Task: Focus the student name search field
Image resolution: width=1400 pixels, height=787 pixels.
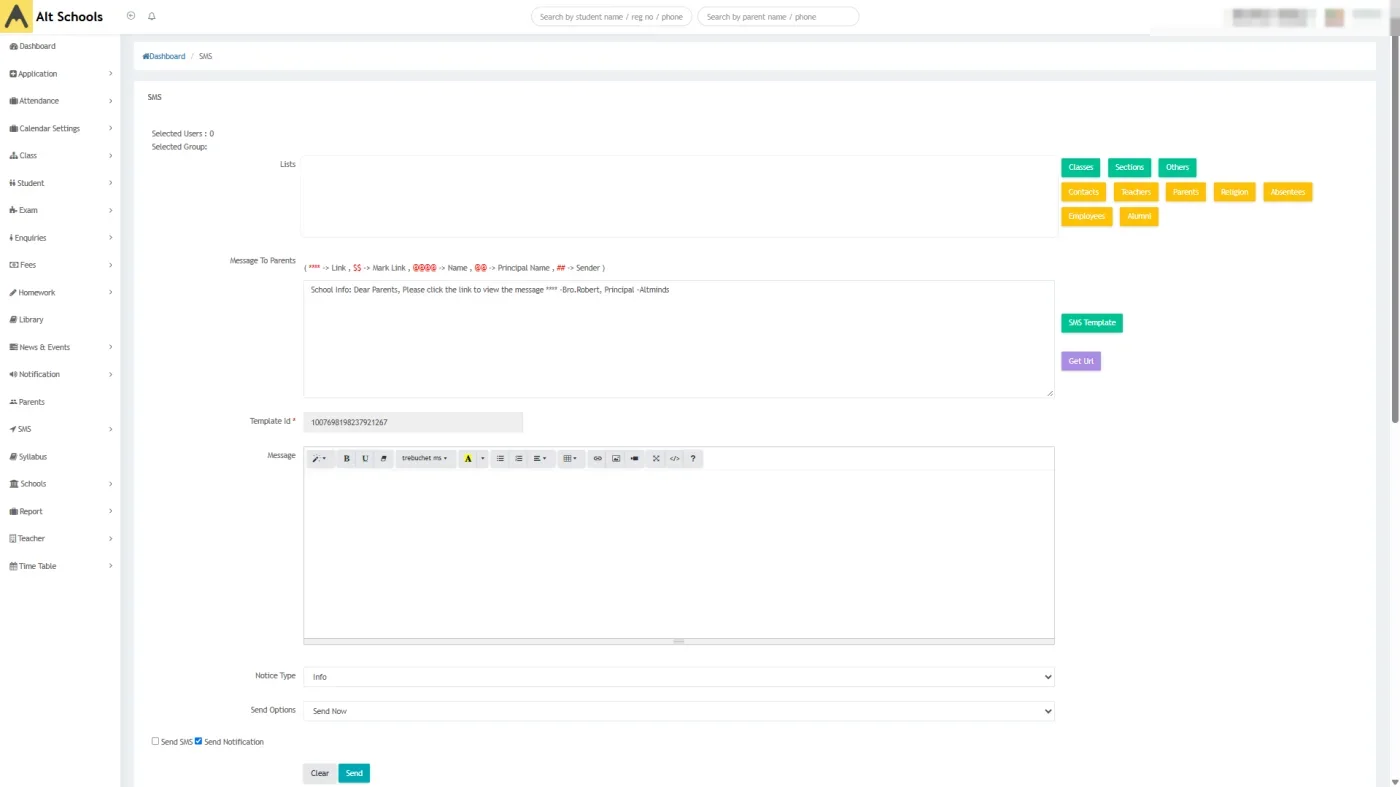Action: click(x=611, y=17)
